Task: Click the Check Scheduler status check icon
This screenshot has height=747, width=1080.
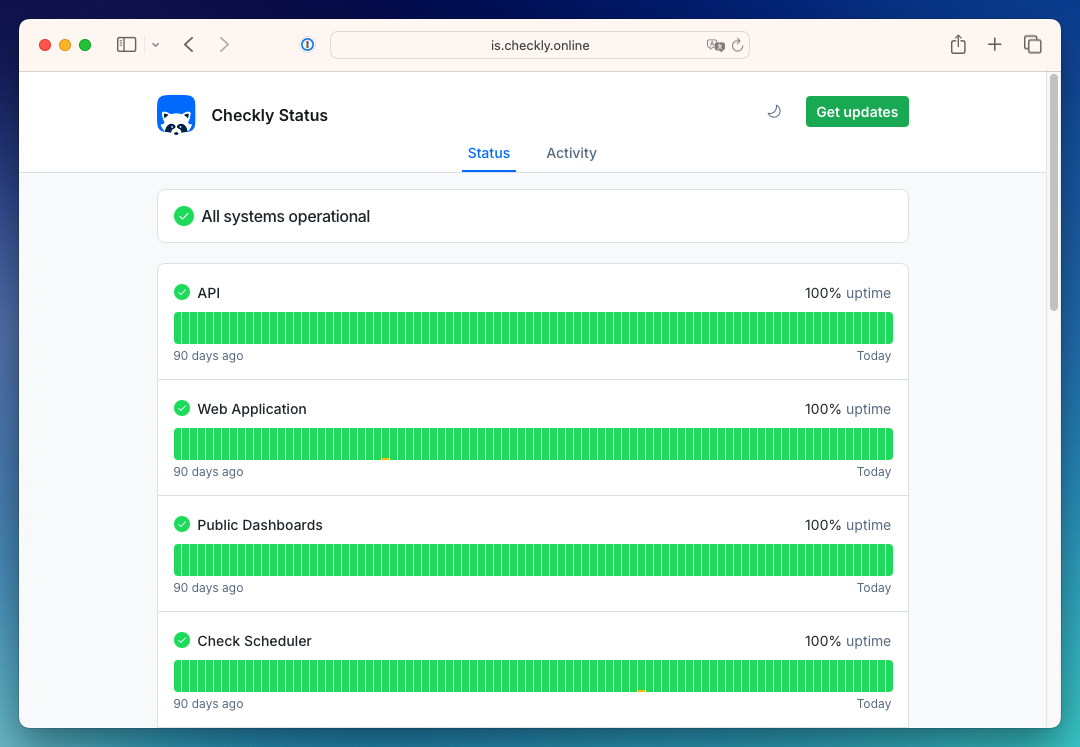Action: (x=182, y=640)
